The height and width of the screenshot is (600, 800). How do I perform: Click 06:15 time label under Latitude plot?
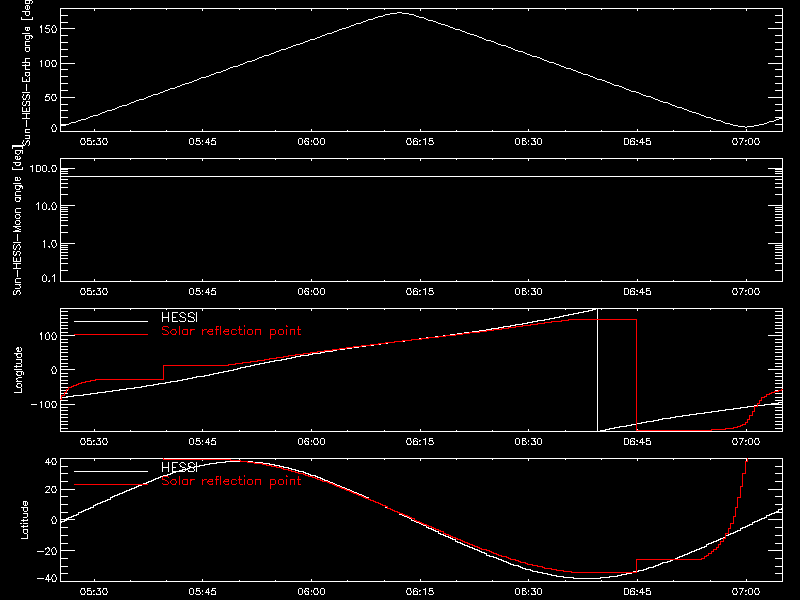(420, 592)
